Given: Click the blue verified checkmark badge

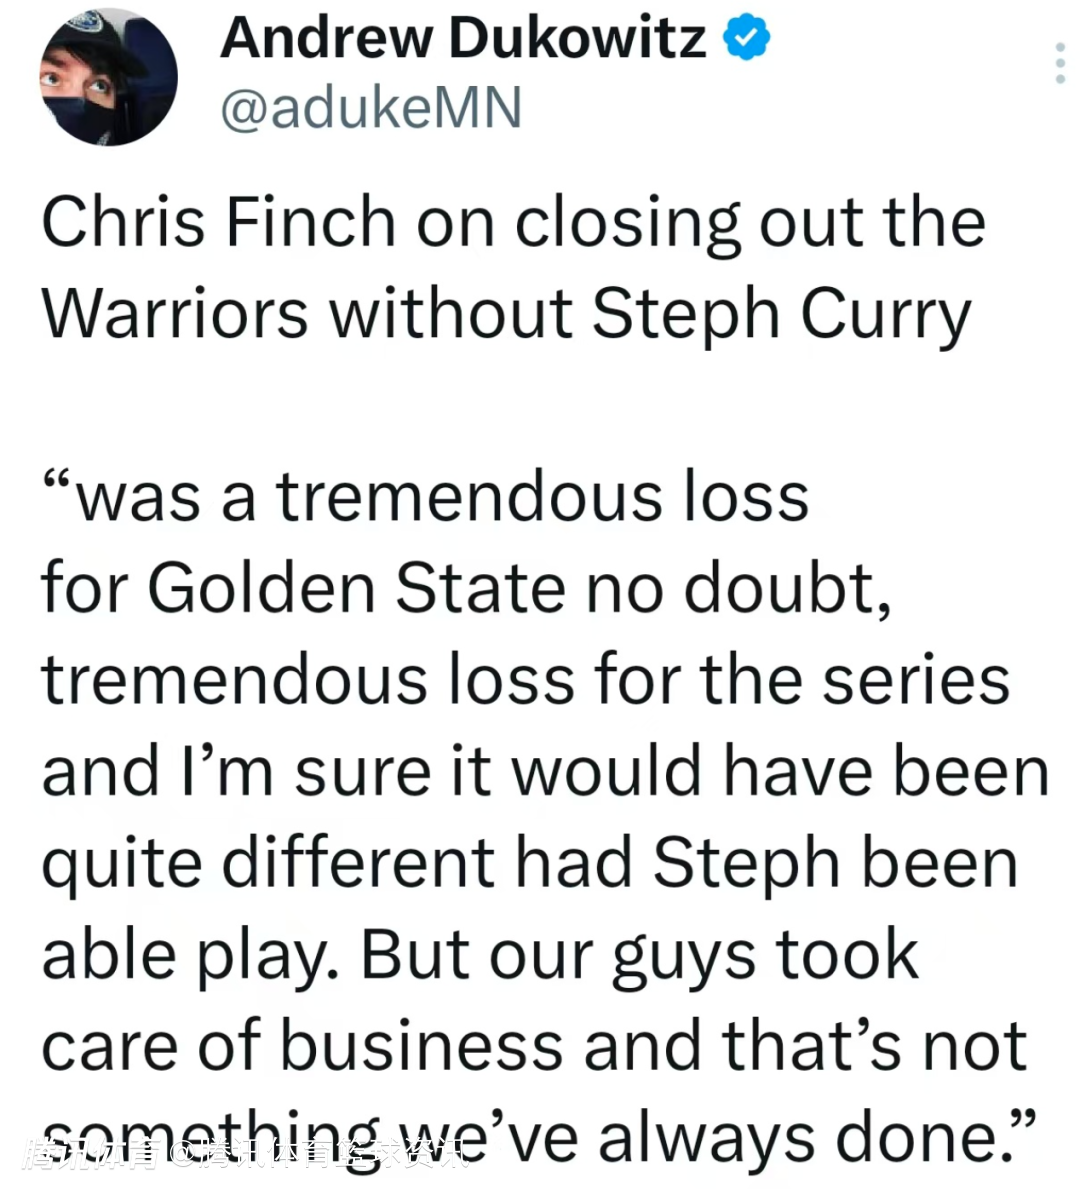Looking at the screenshot, I should pyautogui.click(x=746, y=39).
